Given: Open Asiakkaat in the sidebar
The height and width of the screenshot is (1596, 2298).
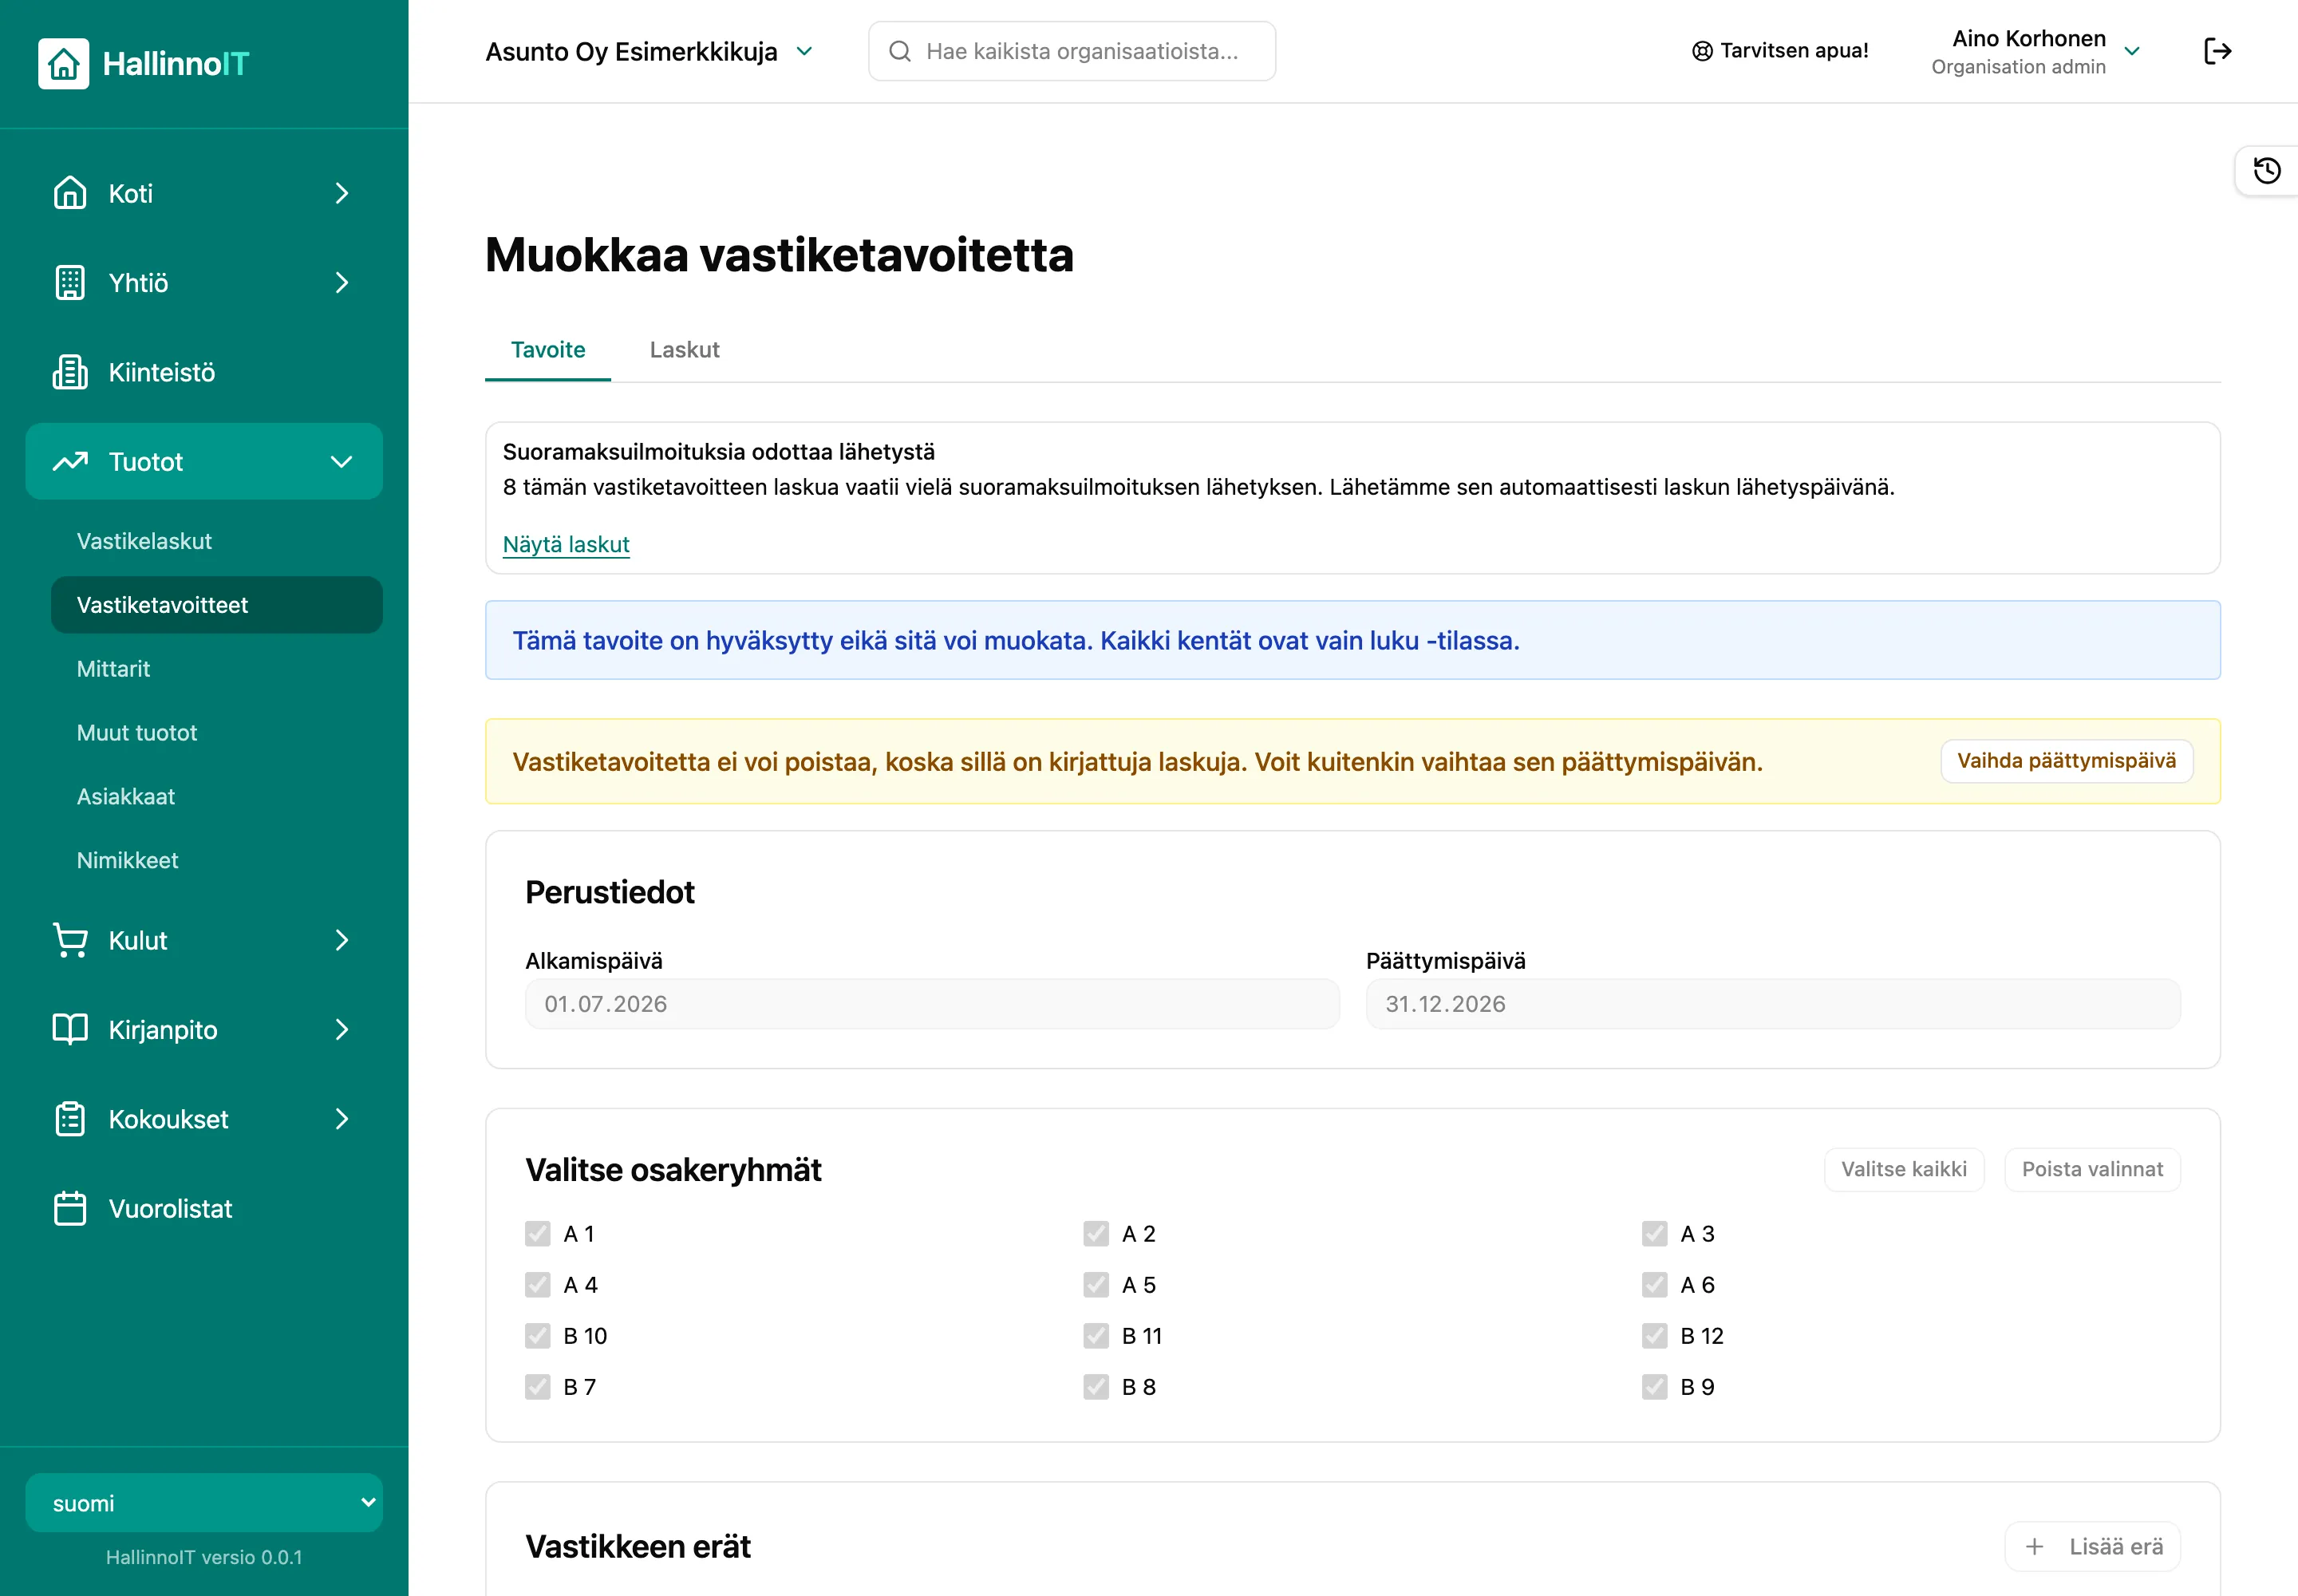Looking at the screenshot, I should (x=126, y=797).
